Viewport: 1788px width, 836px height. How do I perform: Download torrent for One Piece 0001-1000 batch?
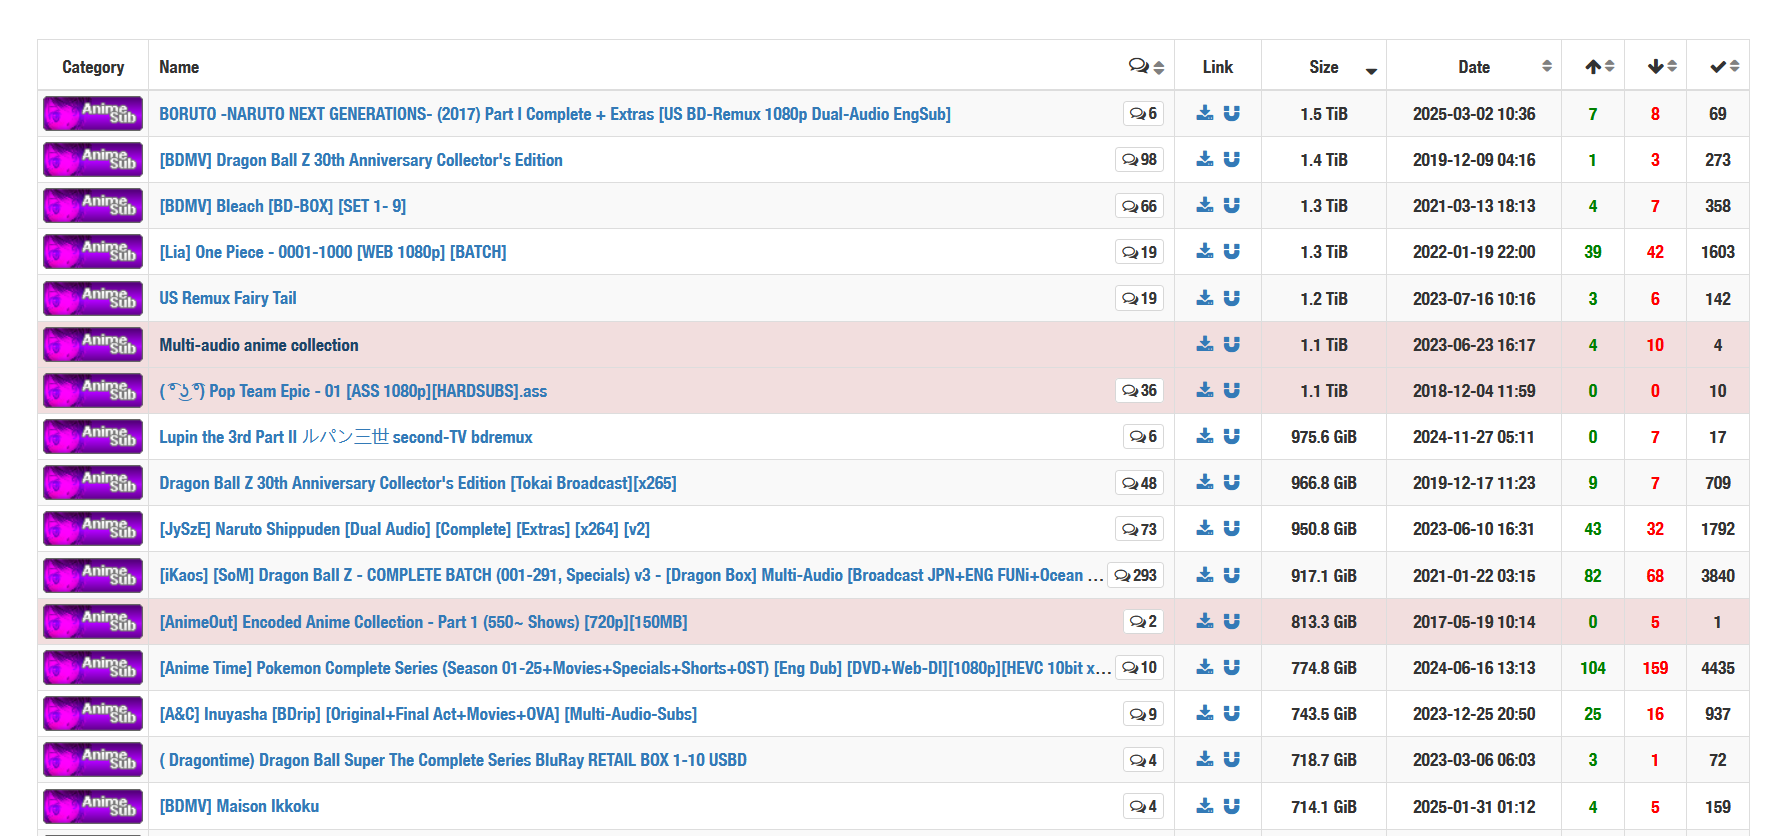[1205, 251]
